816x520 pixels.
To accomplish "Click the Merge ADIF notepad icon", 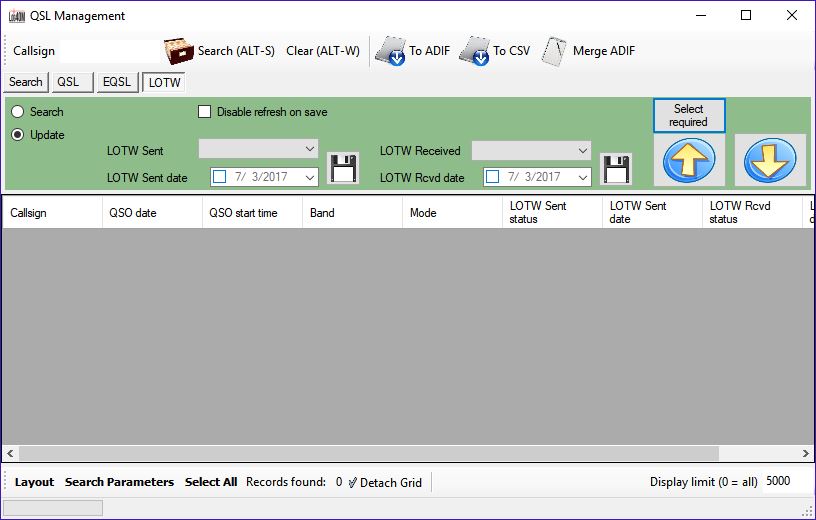I will (x=554, y=51).
